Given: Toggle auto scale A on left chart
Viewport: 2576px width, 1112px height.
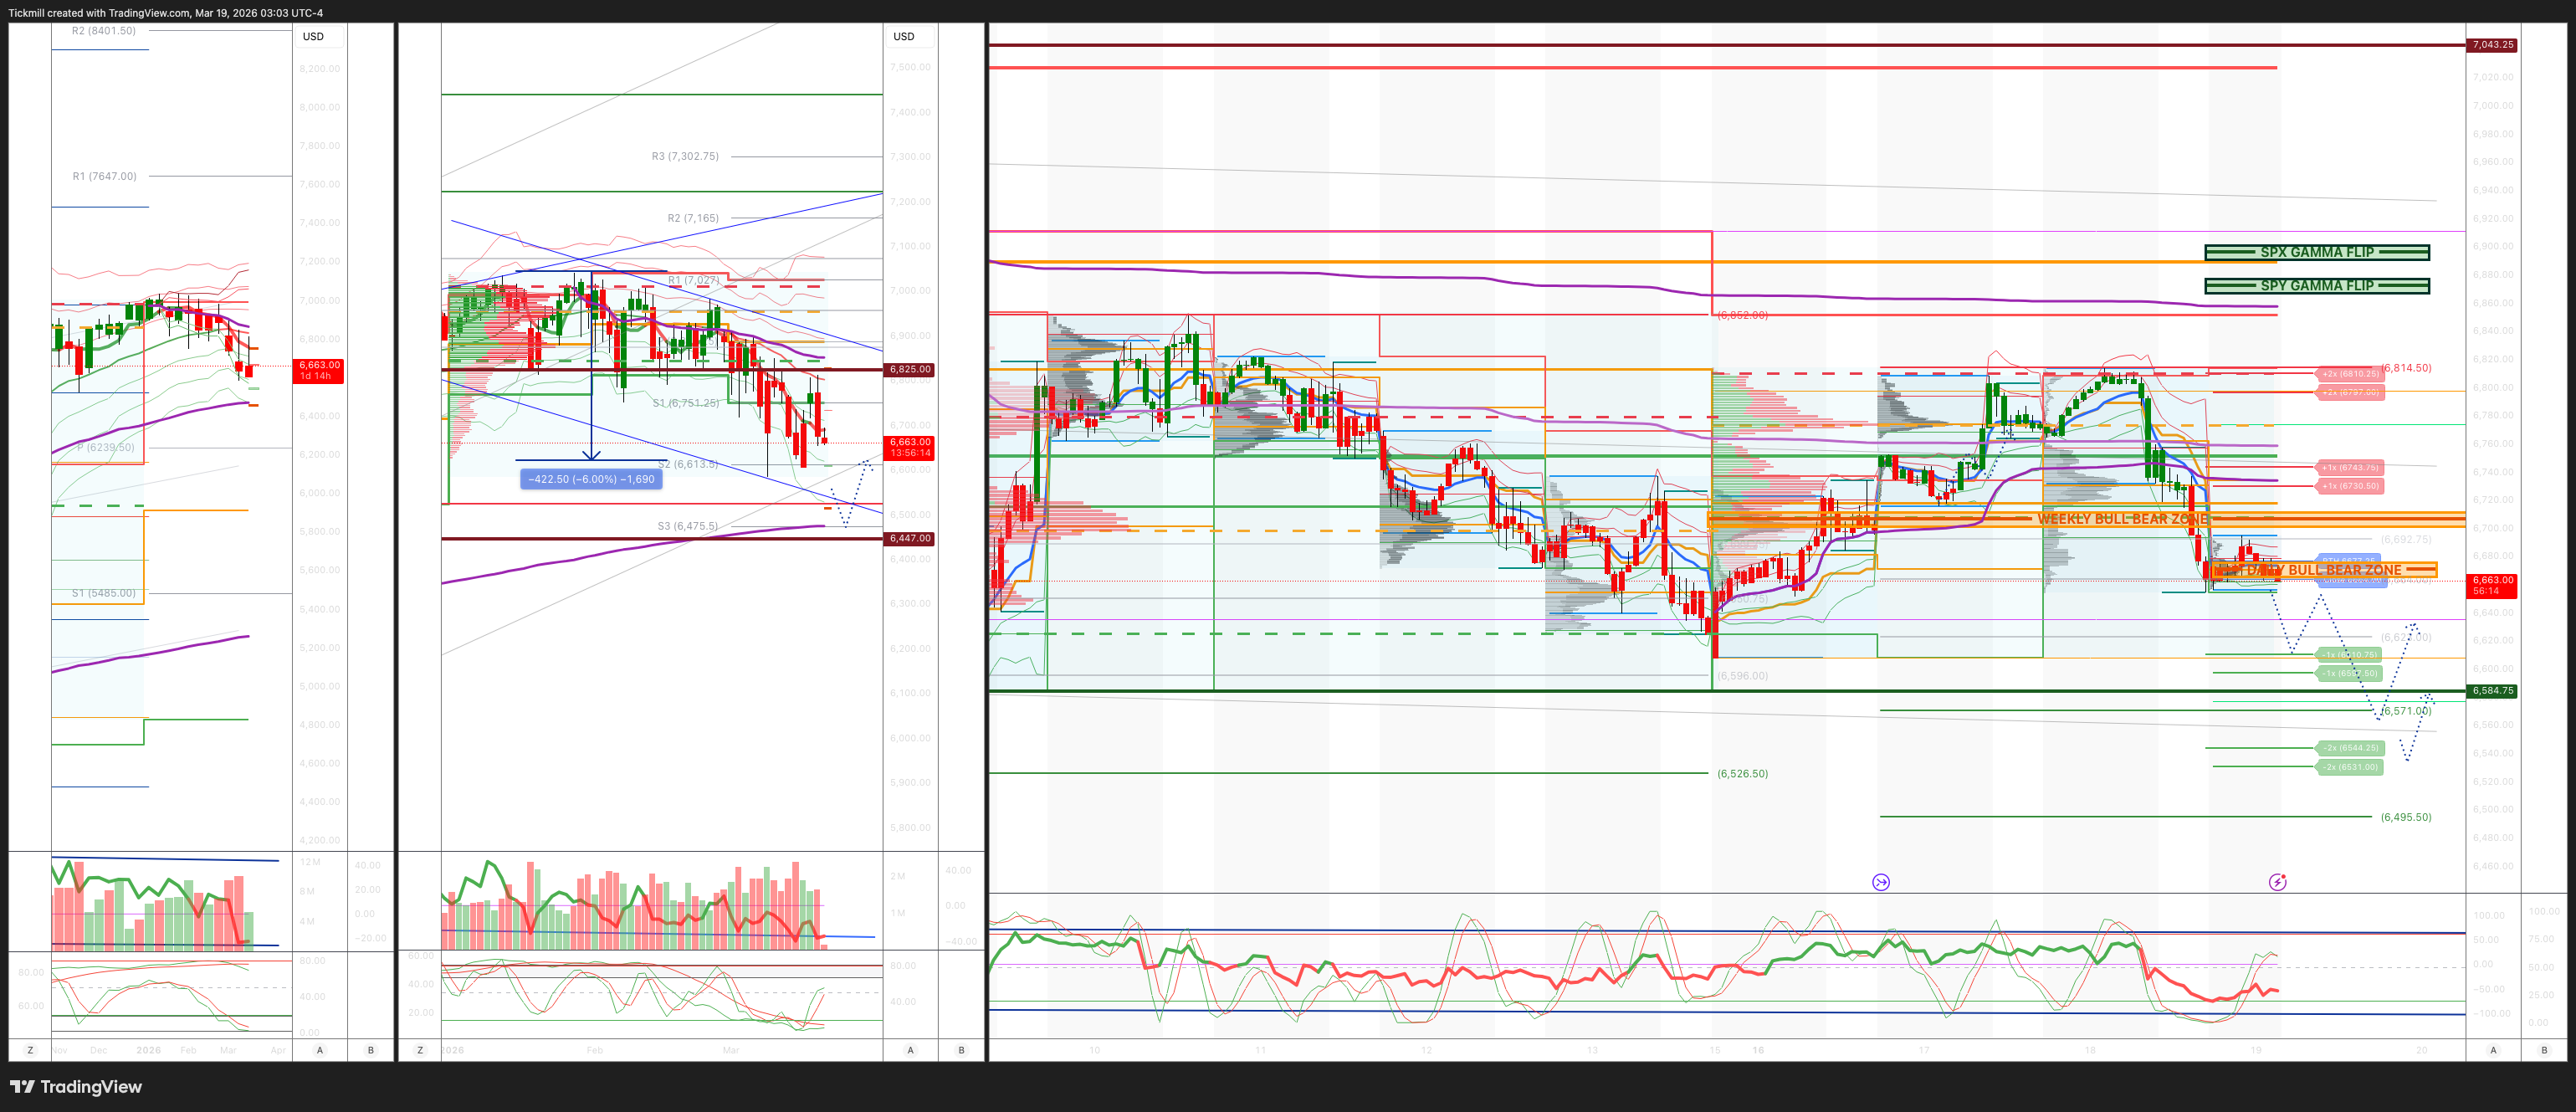Looking at the screenshot, I should click(320, 1050).
